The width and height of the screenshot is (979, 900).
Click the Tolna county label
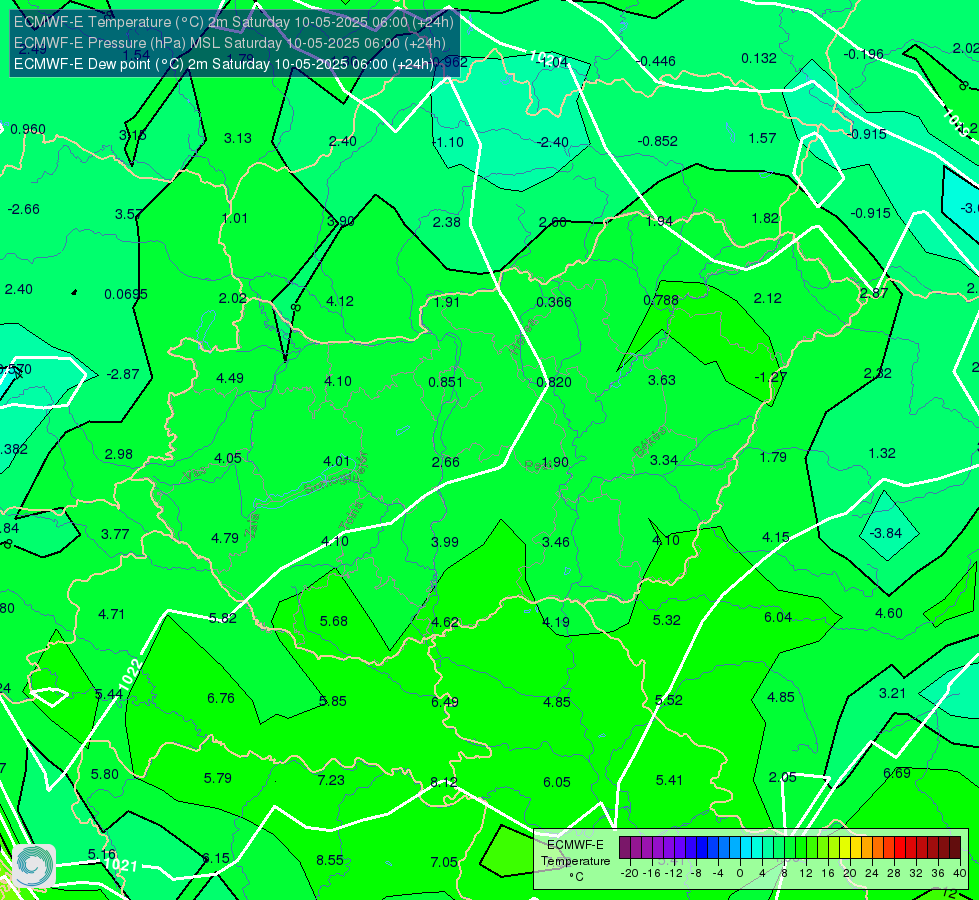coord(351,515)
